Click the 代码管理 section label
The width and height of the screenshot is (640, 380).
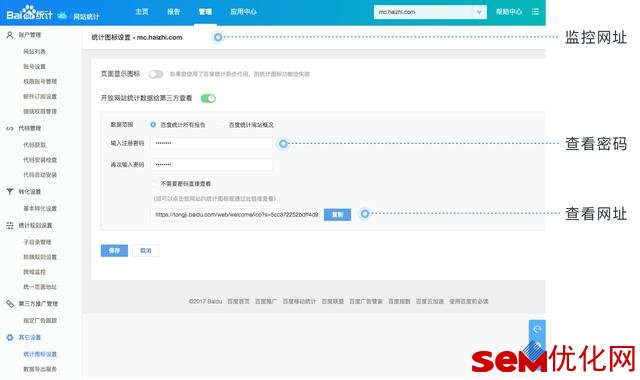click(30, 128)
